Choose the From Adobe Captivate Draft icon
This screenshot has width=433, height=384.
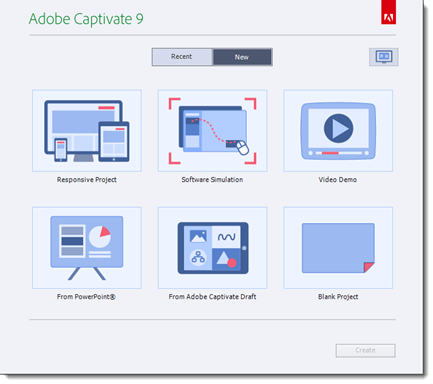point(212,248)
